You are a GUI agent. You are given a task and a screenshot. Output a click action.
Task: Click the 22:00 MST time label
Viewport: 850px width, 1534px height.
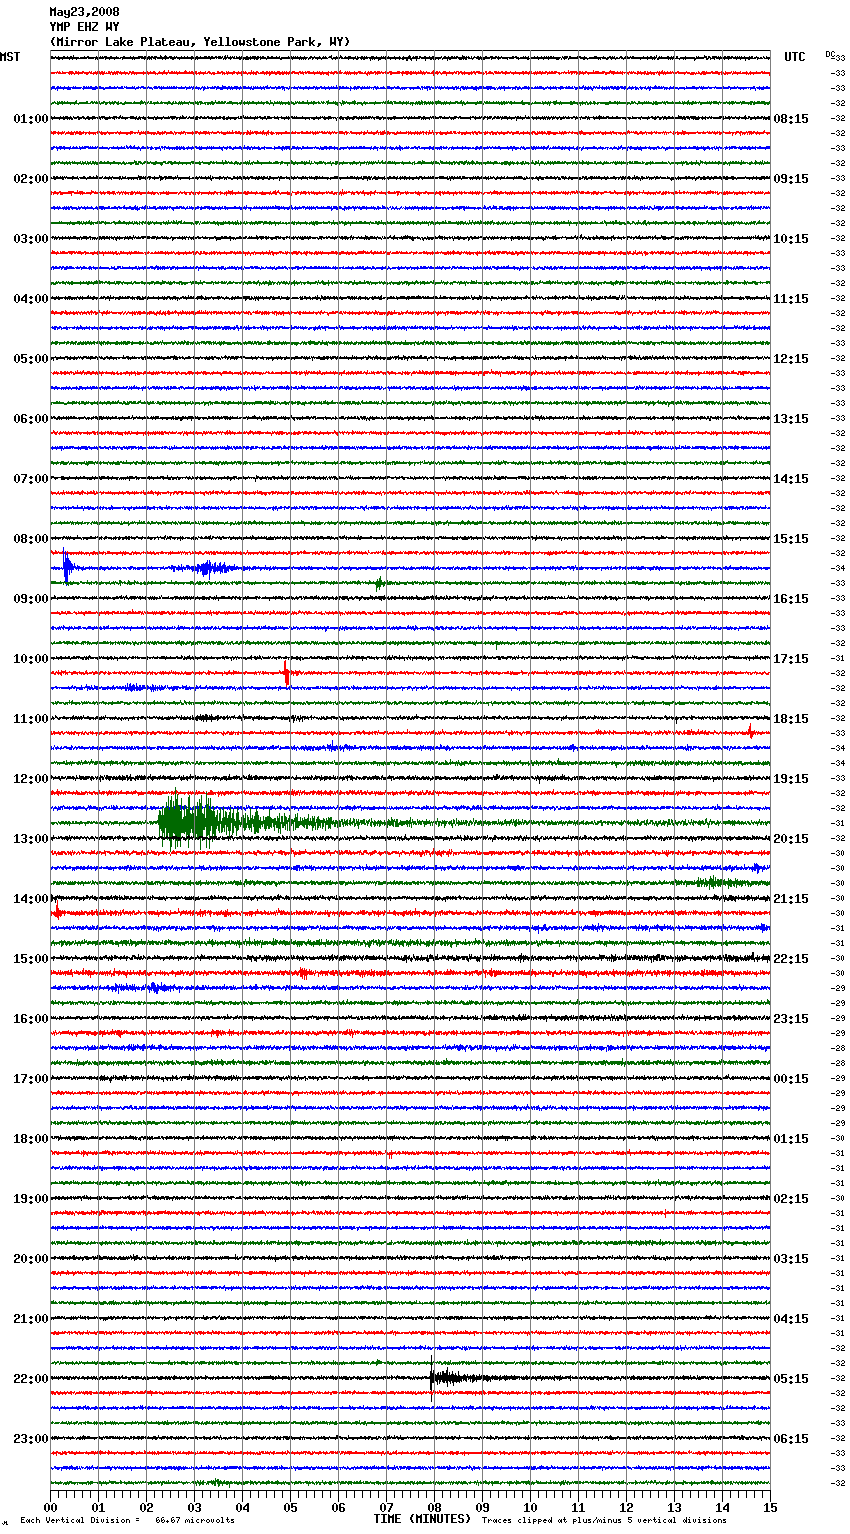30,1379
